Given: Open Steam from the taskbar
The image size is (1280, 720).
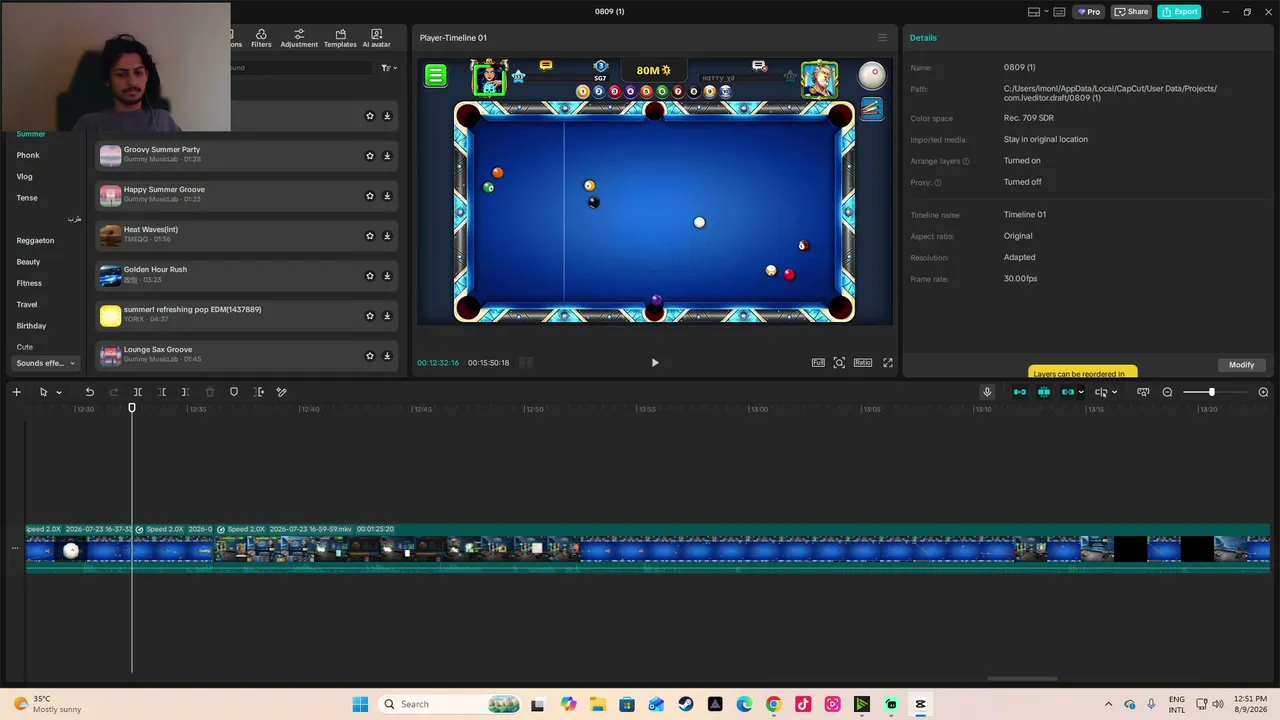Looking at the screenshot, I should 686,704.
